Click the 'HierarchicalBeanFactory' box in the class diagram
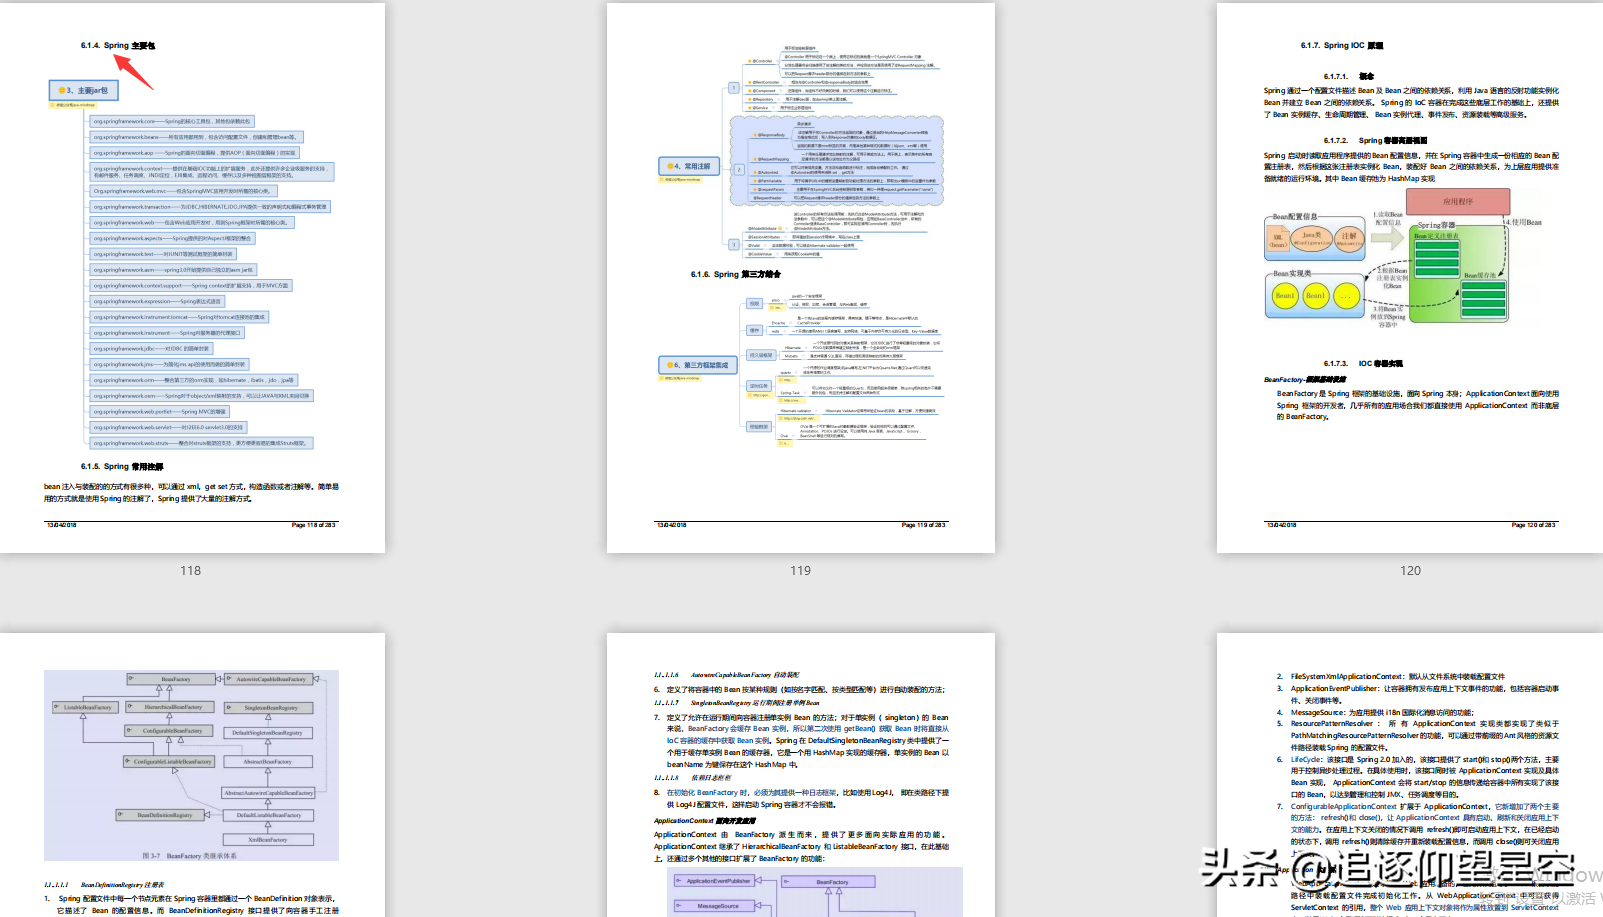 point(168,707)
